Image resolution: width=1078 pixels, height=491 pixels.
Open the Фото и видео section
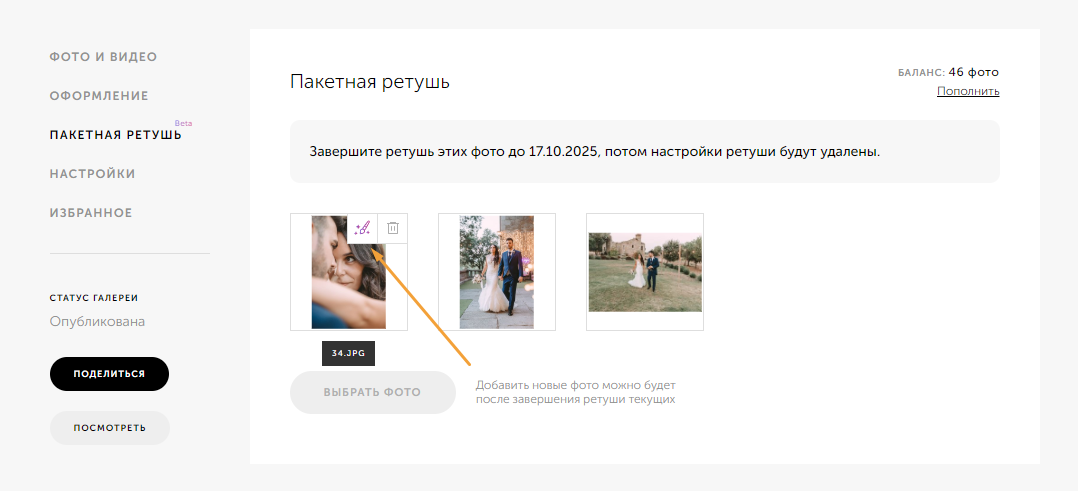[103, 57]
